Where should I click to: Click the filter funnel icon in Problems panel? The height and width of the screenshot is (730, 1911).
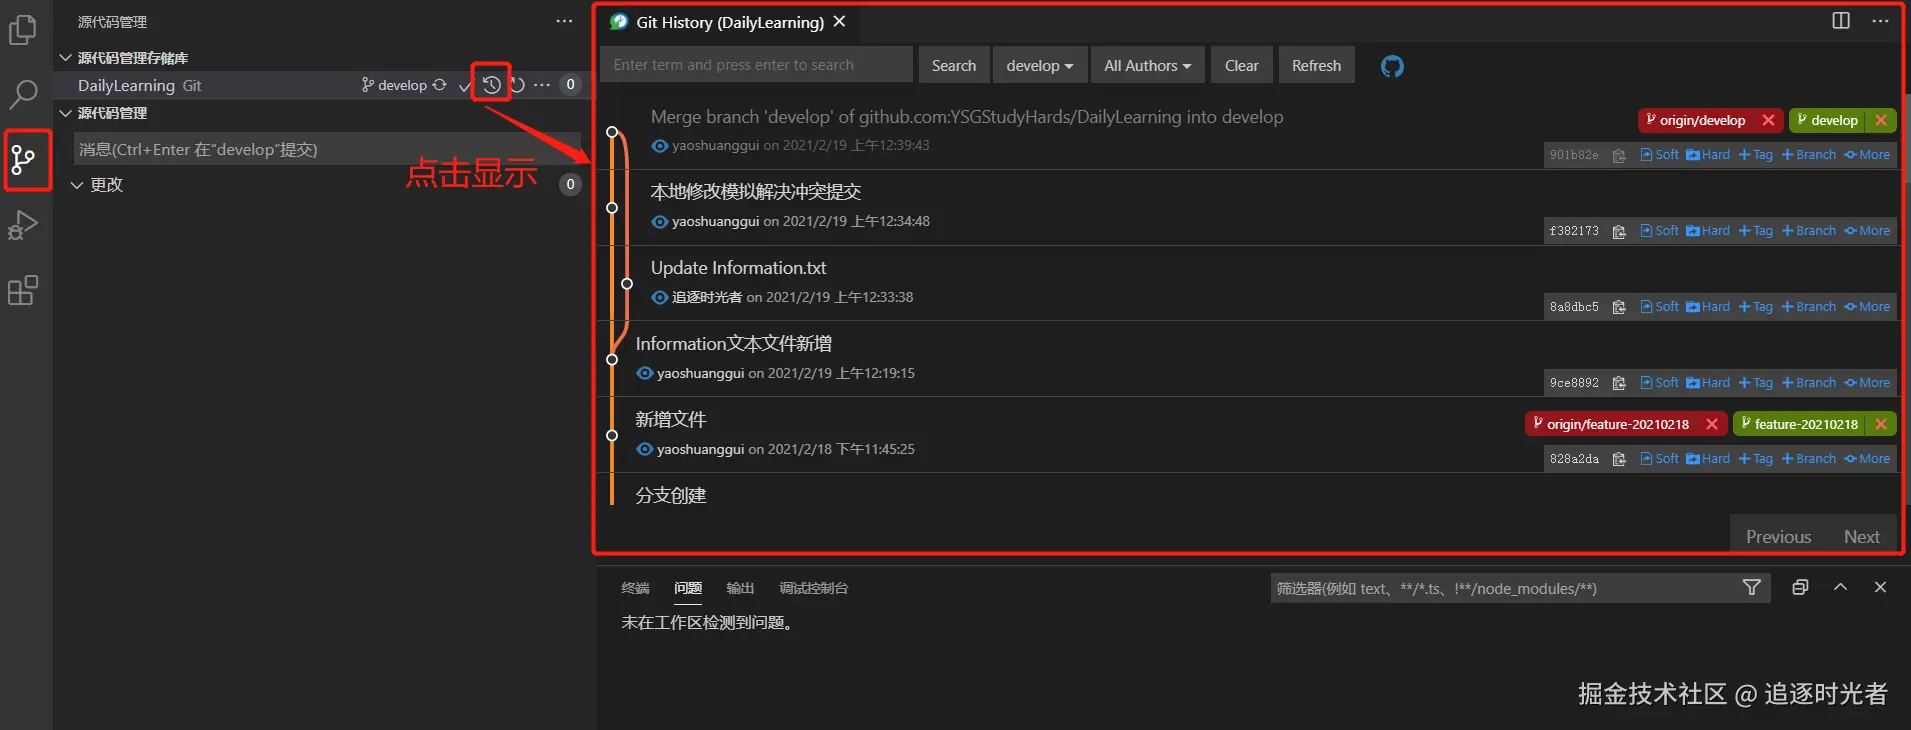pyautogui.click(x=1751, y=588)
